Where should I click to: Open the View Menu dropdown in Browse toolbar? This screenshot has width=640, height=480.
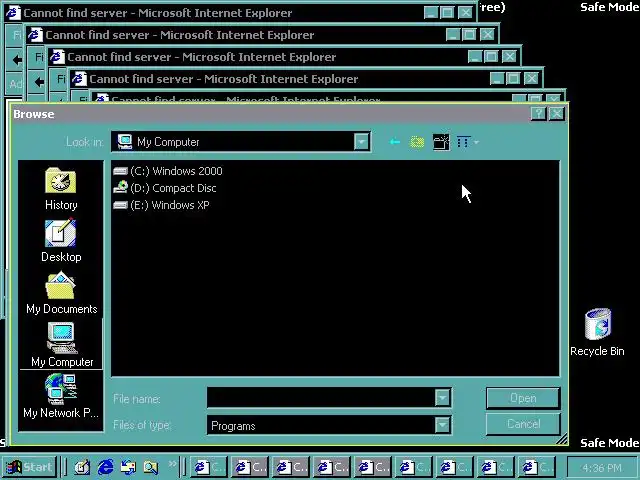(467, 142)
